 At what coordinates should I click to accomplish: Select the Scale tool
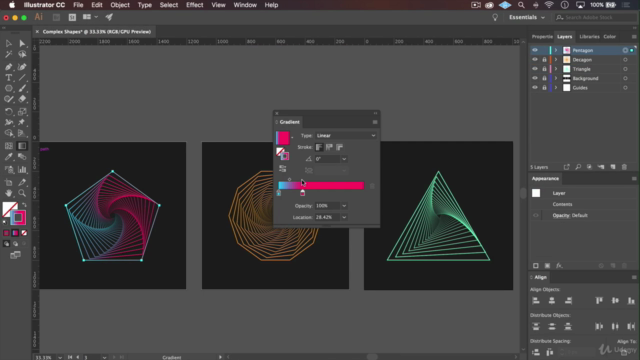(x=22, y=111)
